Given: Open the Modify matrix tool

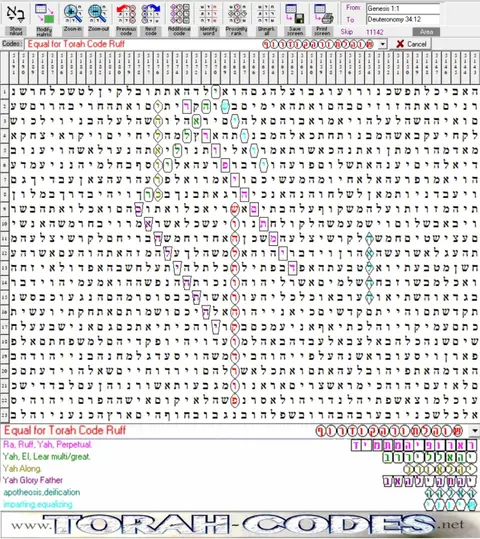Looking at the screenshot, I should click(x=44, y=19).
